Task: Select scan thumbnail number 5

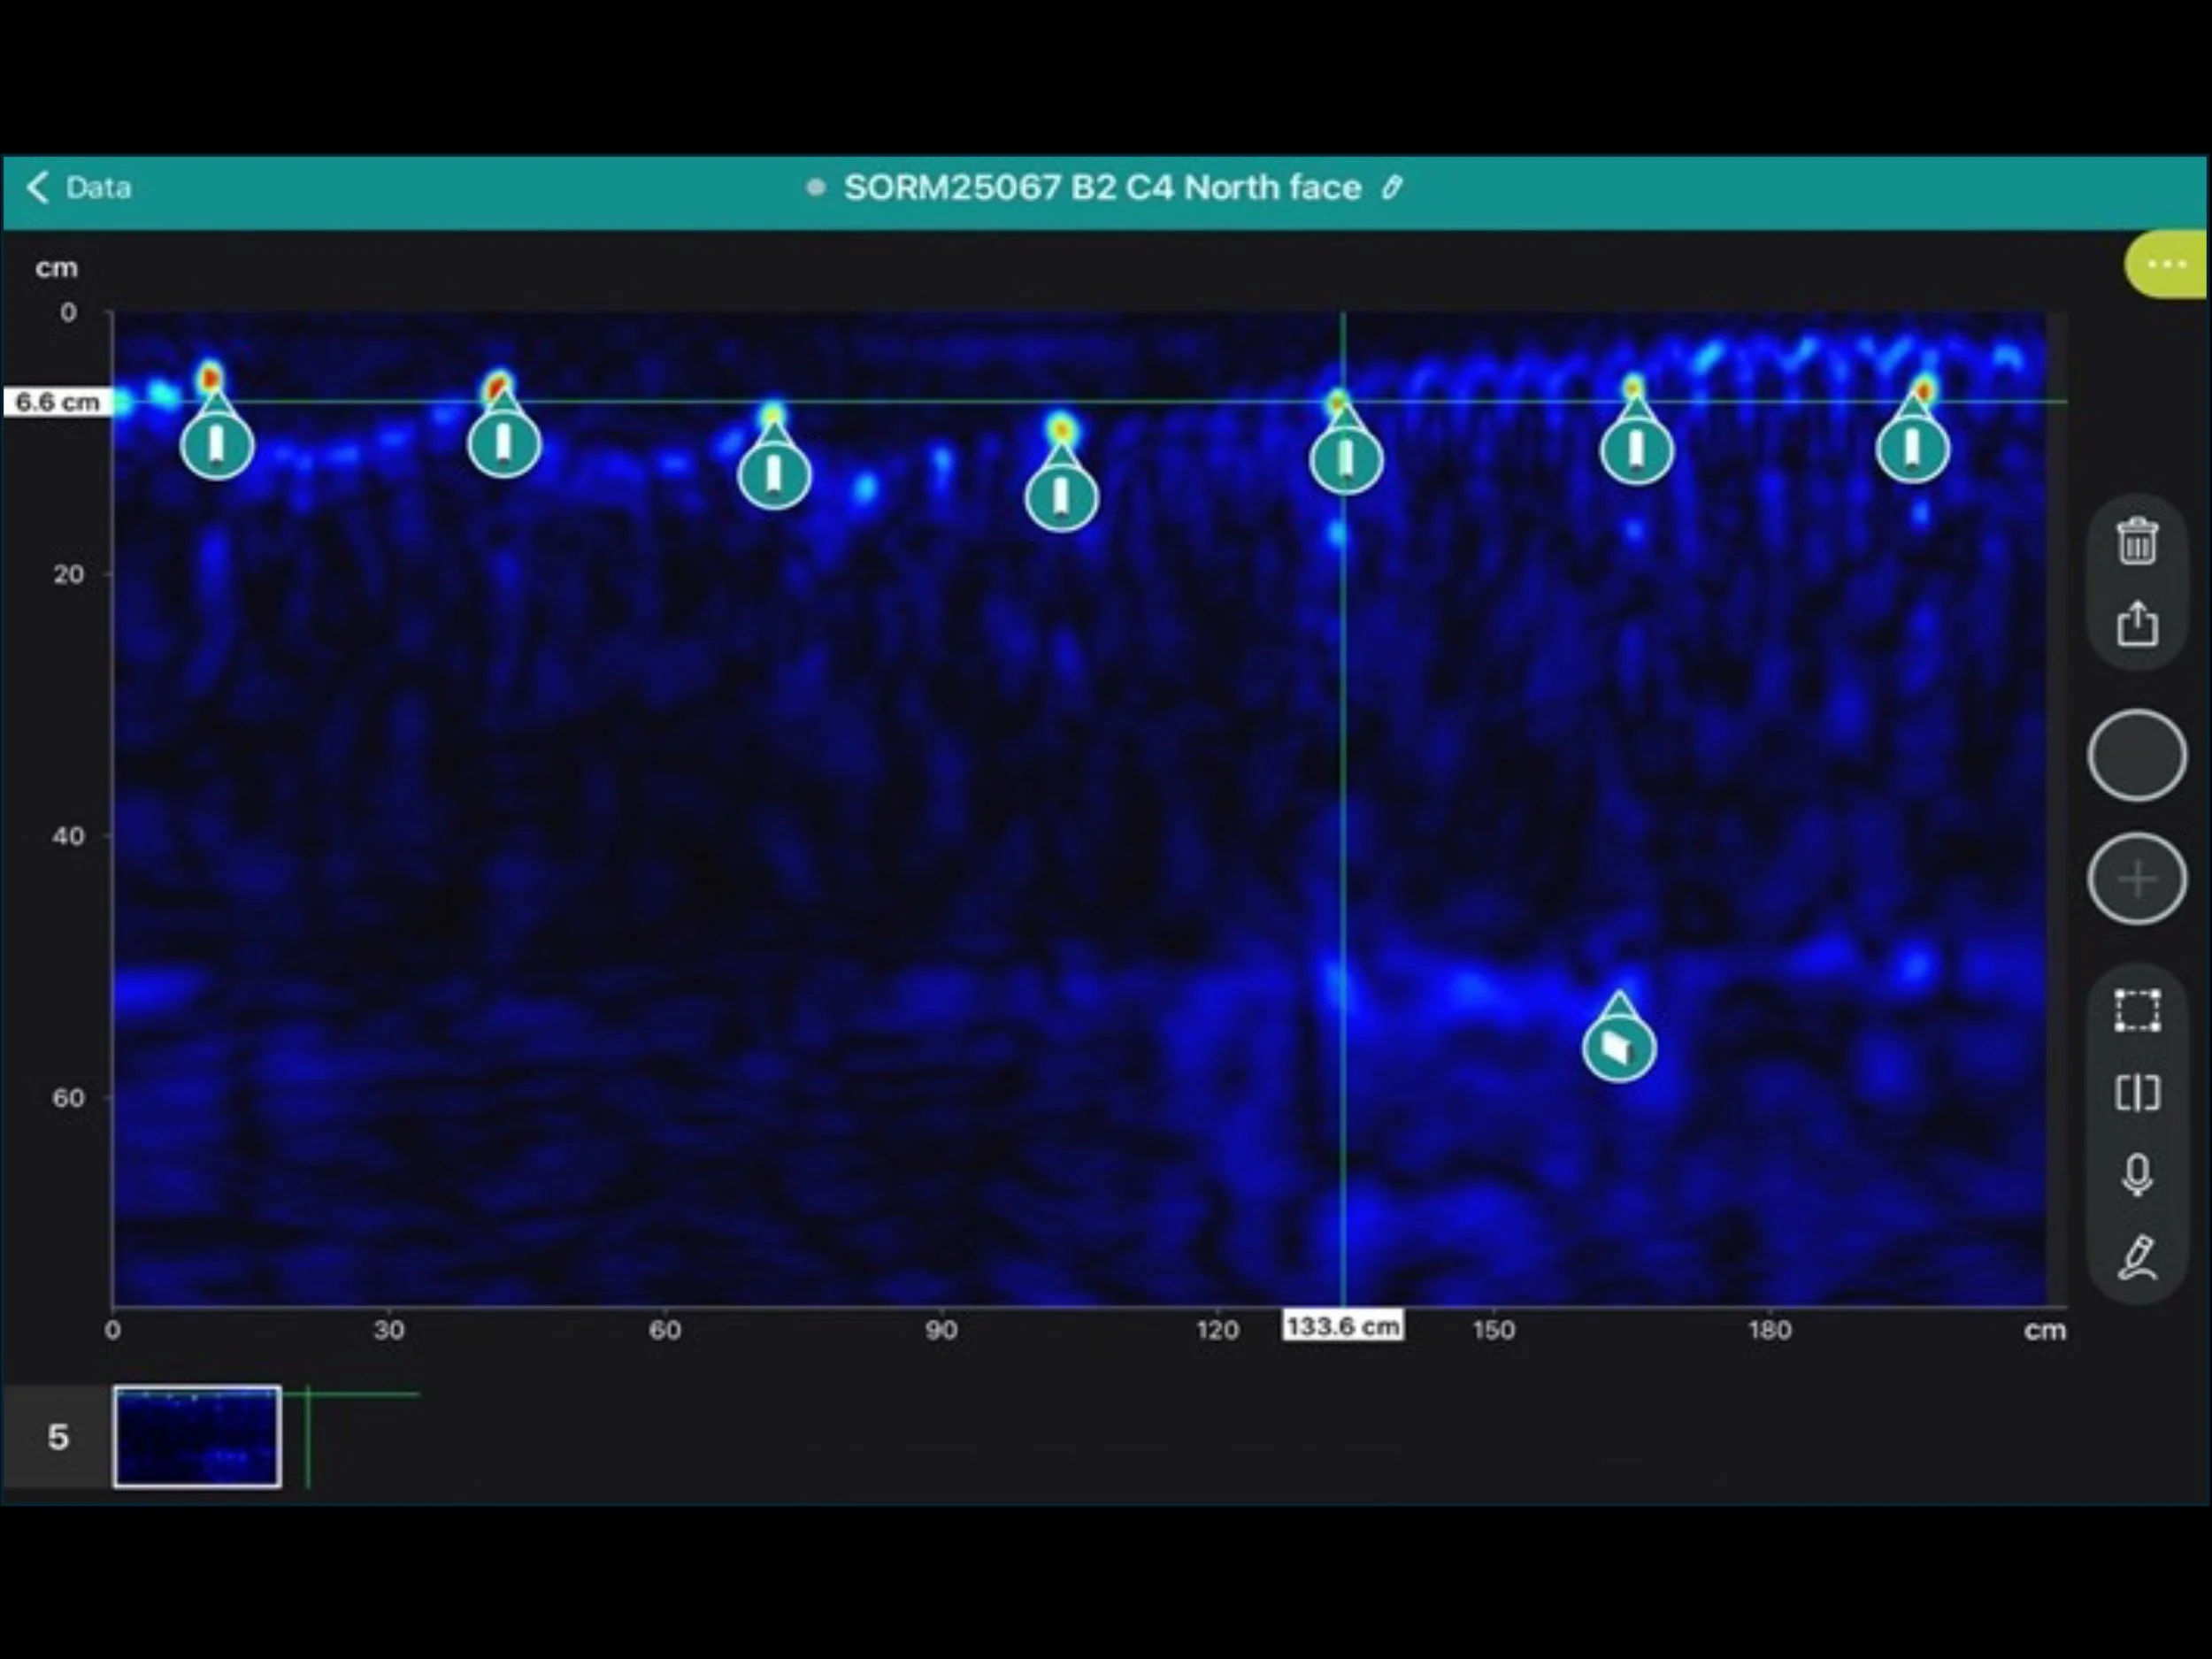Action: 197,1436
